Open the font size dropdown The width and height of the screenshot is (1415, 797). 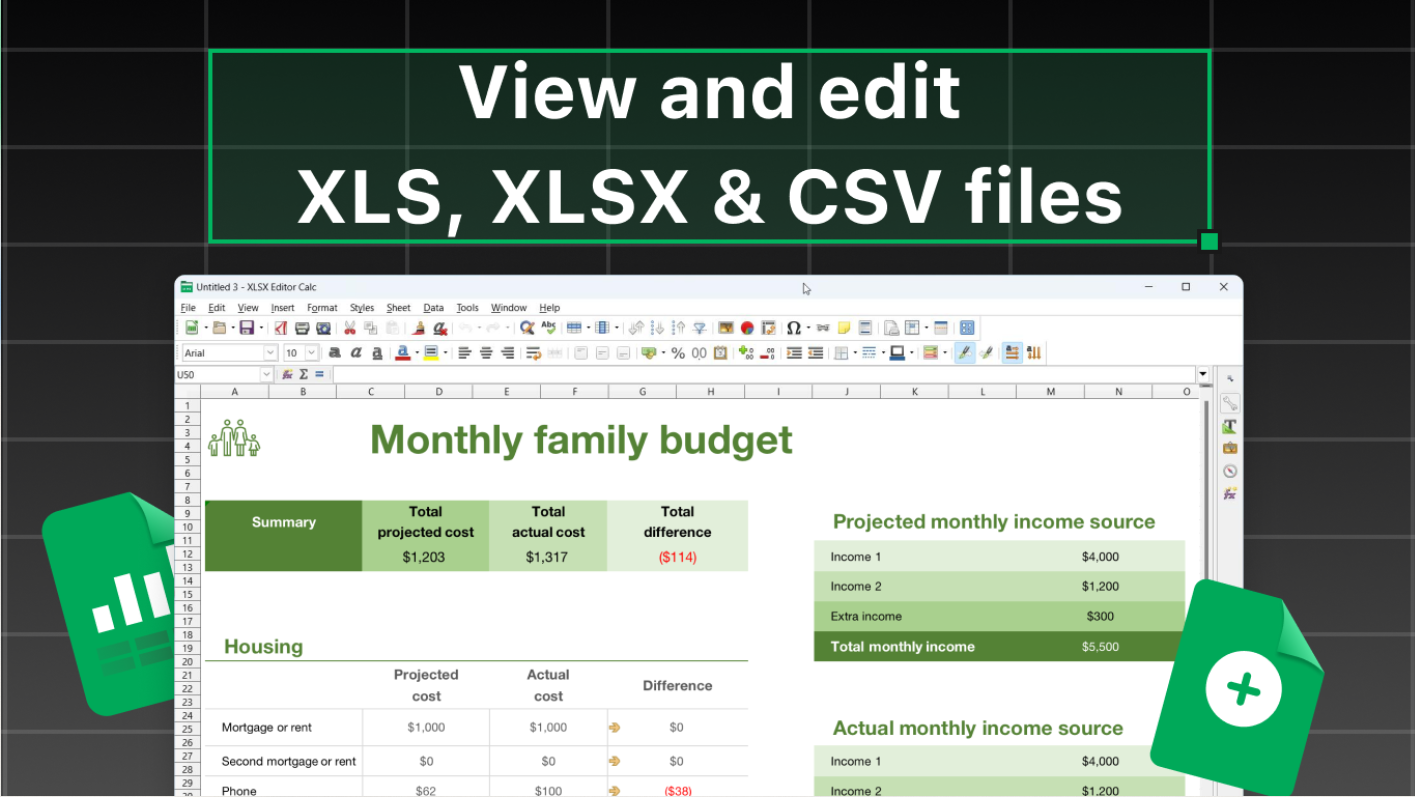pos(312,353)
